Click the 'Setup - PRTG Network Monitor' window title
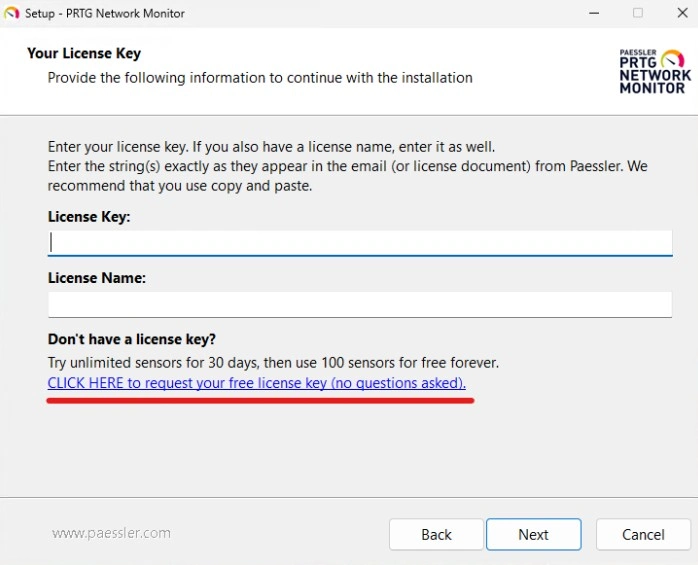The image size is (698, 565). (x=105, y=14)
